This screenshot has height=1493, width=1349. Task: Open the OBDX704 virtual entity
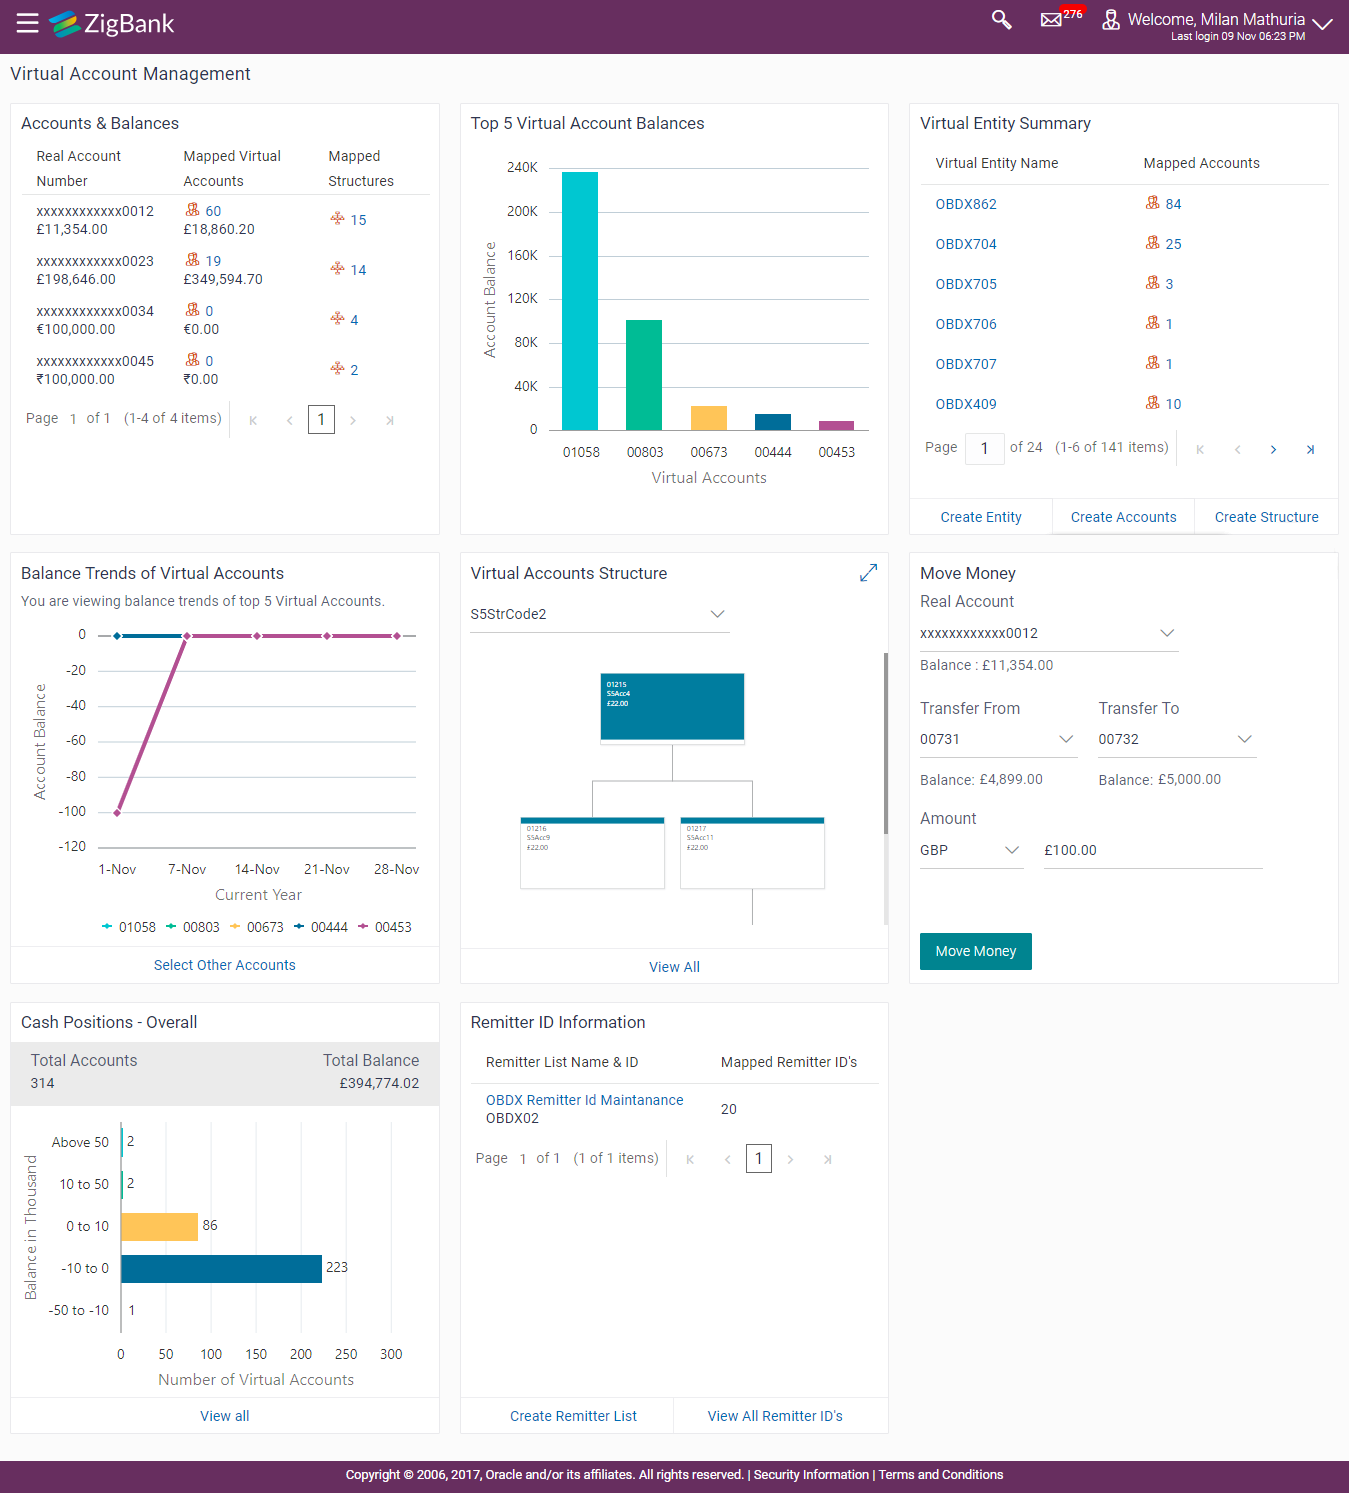tap(966, 244)
